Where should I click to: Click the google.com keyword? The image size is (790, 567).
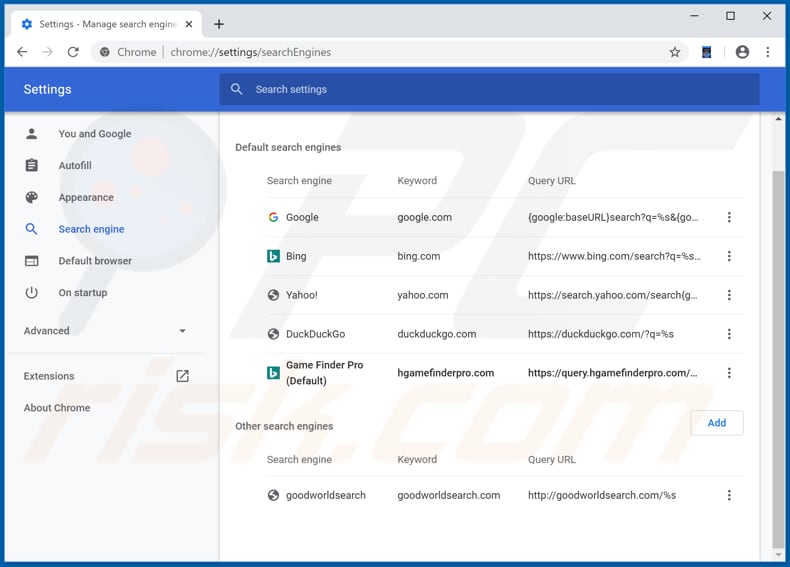(x=424, y=217)
